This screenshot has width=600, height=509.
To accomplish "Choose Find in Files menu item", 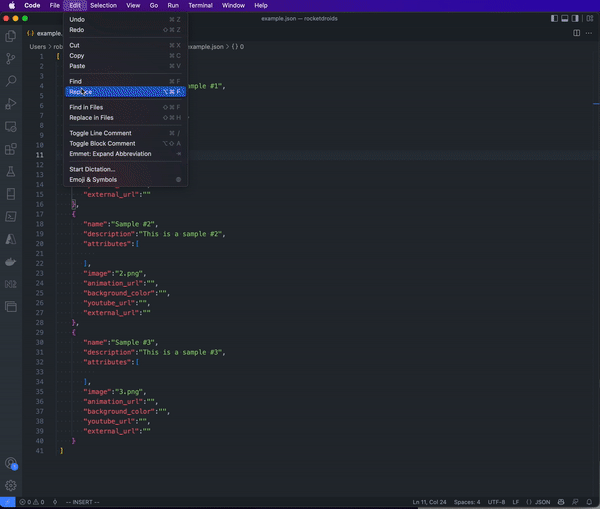I will 125,107.
